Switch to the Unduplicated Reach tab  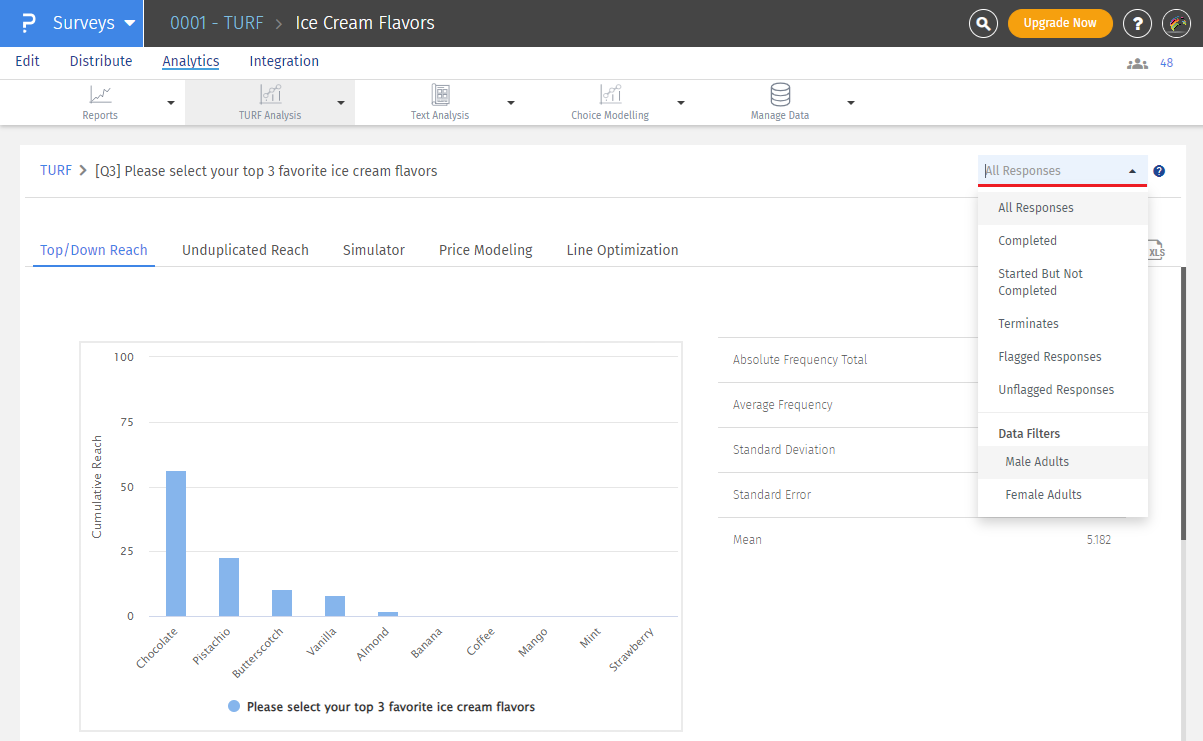[x=245, y=250]
